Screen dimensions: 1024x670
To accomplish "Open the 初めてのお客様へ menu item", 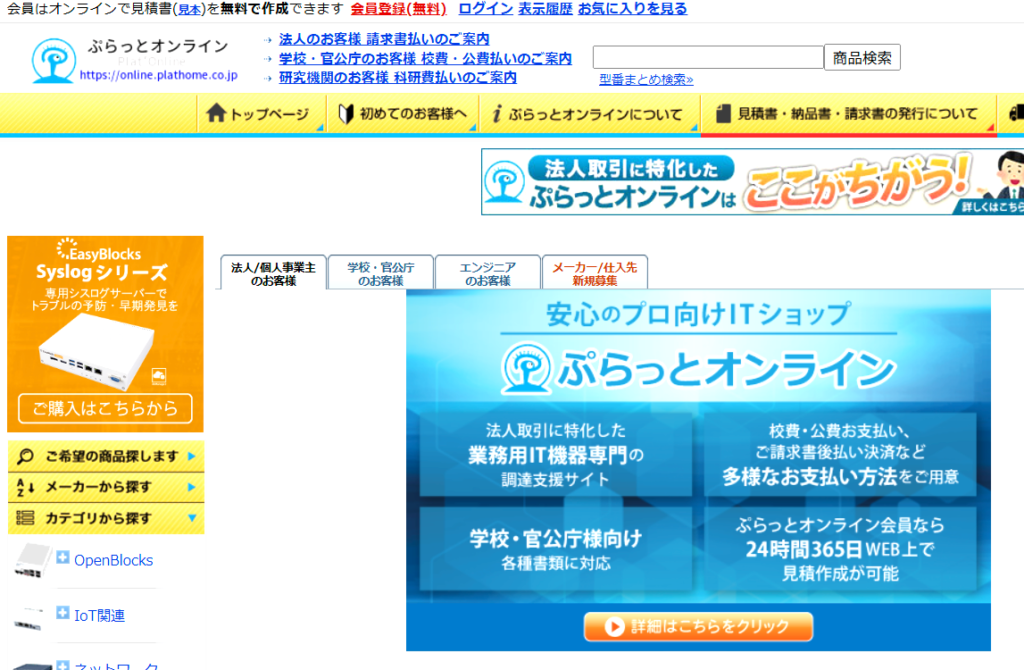I will click(402, 114).
